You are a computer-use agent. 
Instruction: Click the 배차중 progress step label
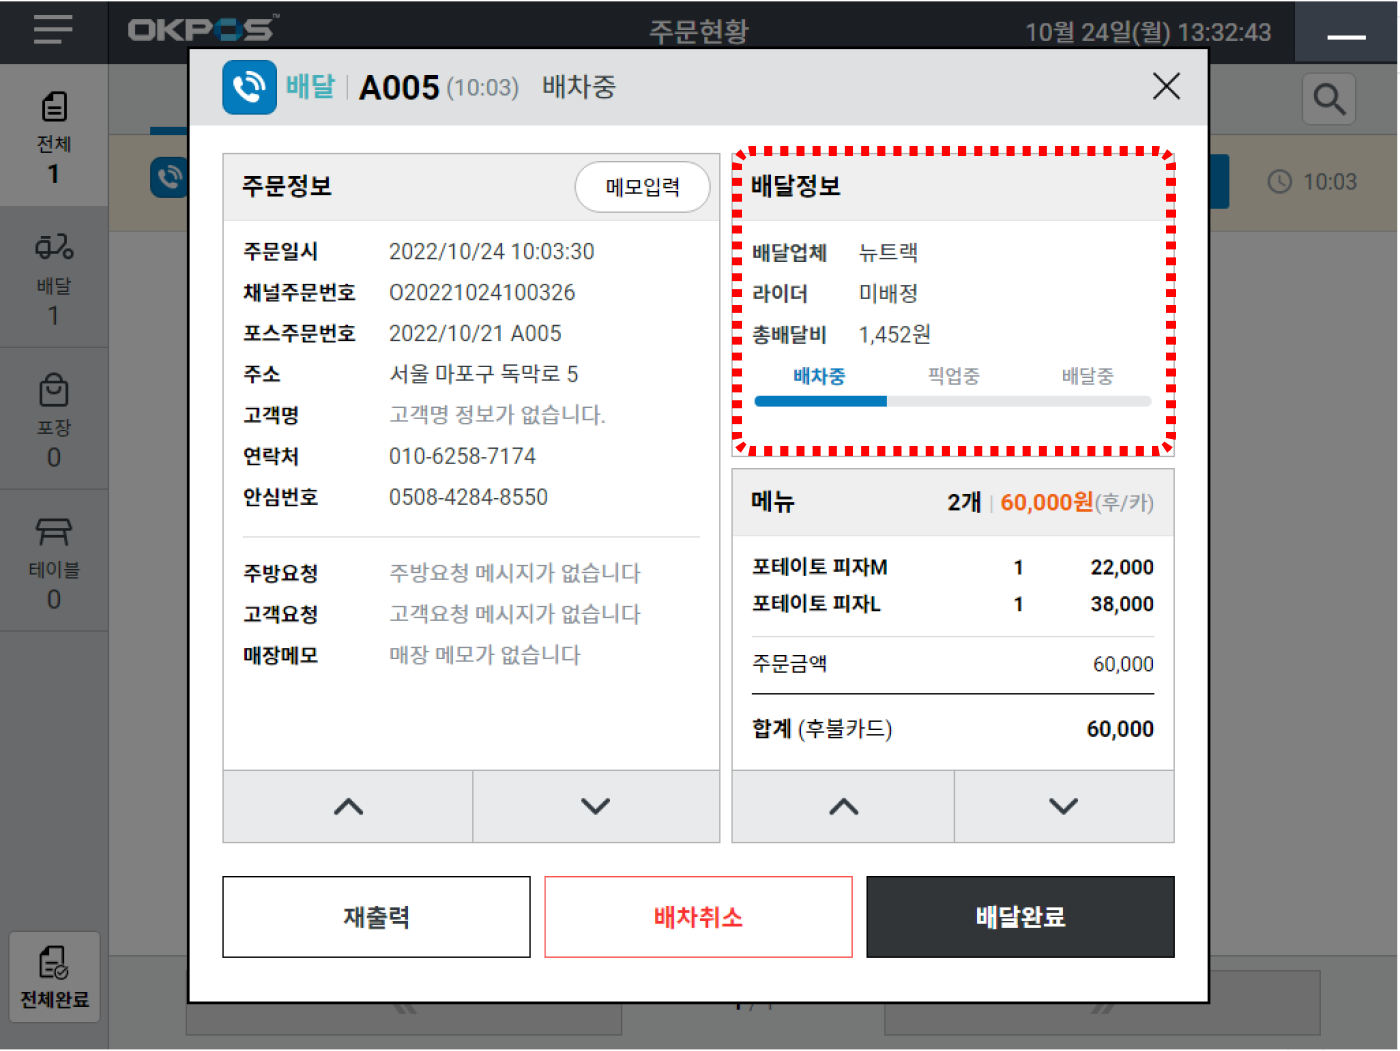[x=819, y=377]
